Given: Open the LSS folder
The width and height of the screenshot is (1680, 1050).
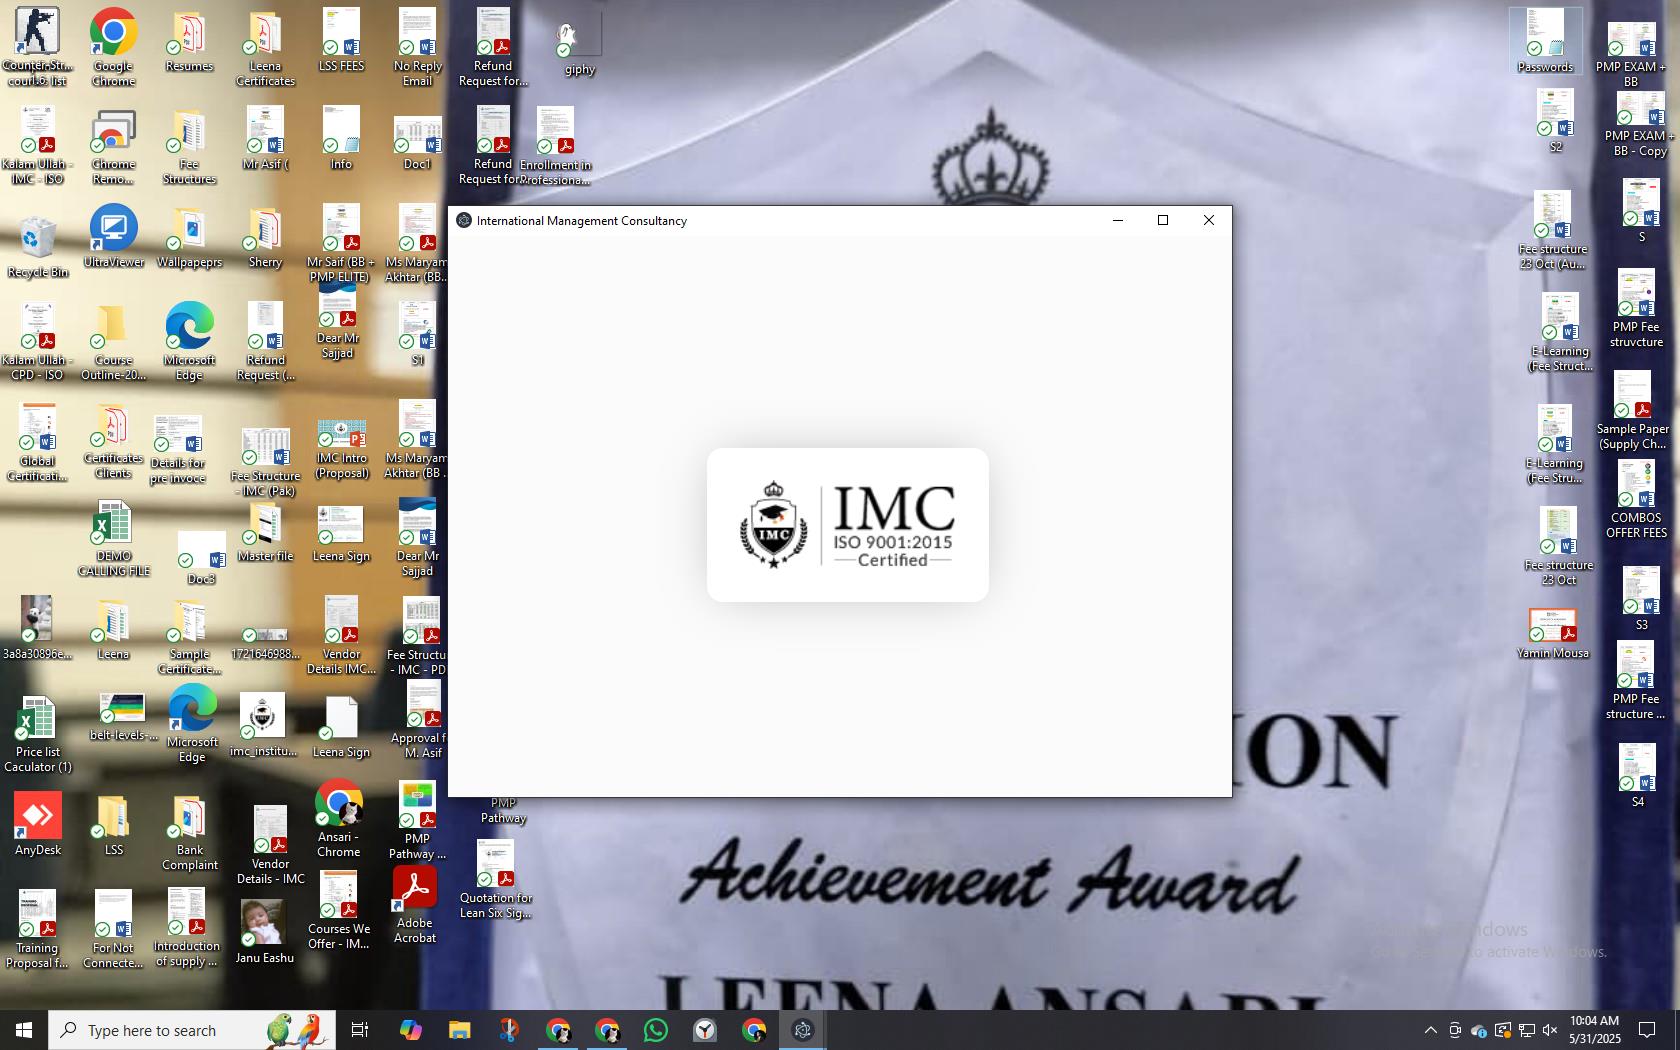Looking at the screenshot, I should (x=113, y=826).
